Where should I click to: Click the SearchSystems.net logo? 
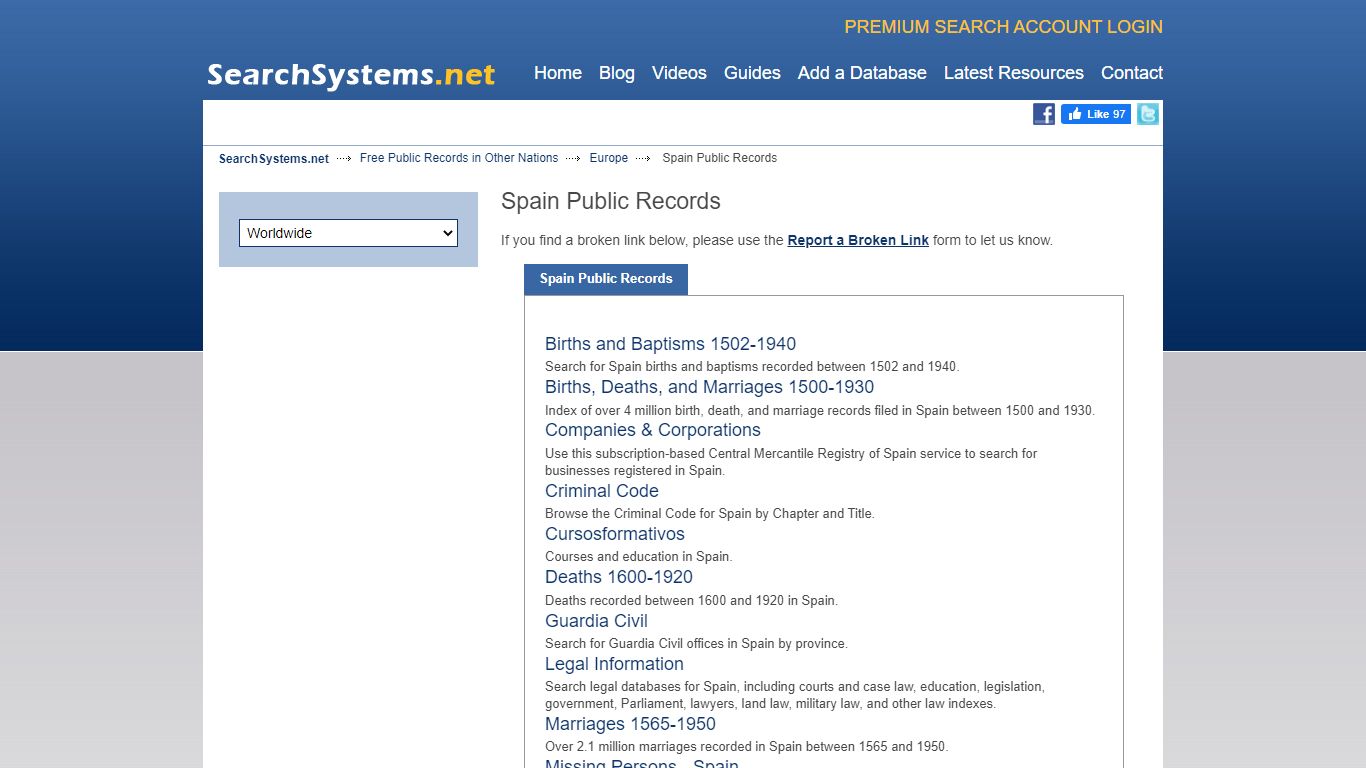point(351,75)
